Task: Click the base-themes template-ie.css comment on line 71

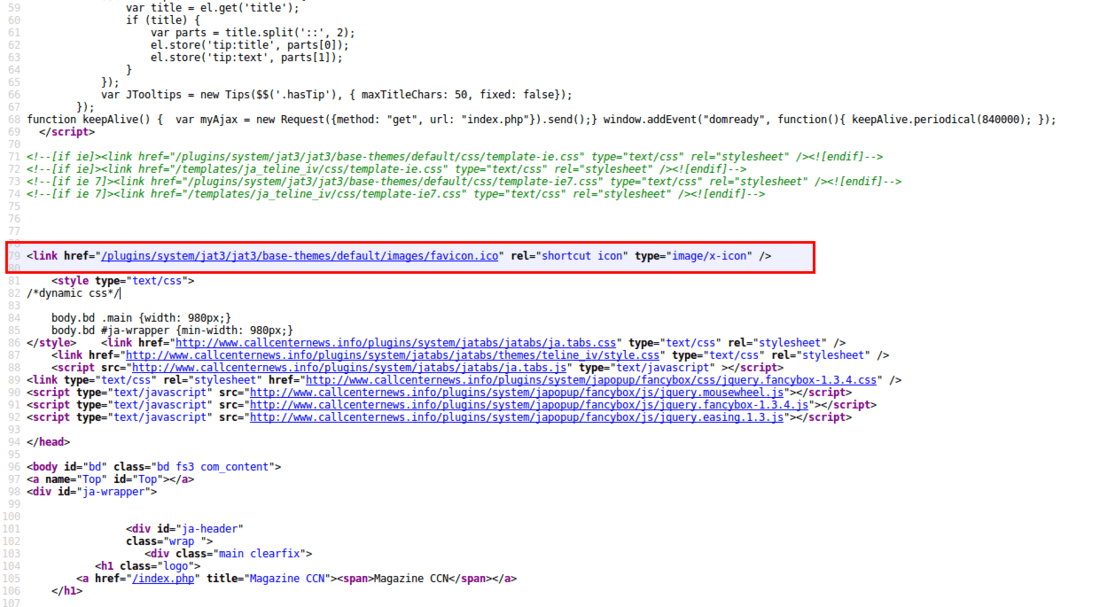Action: click(455, 157)
